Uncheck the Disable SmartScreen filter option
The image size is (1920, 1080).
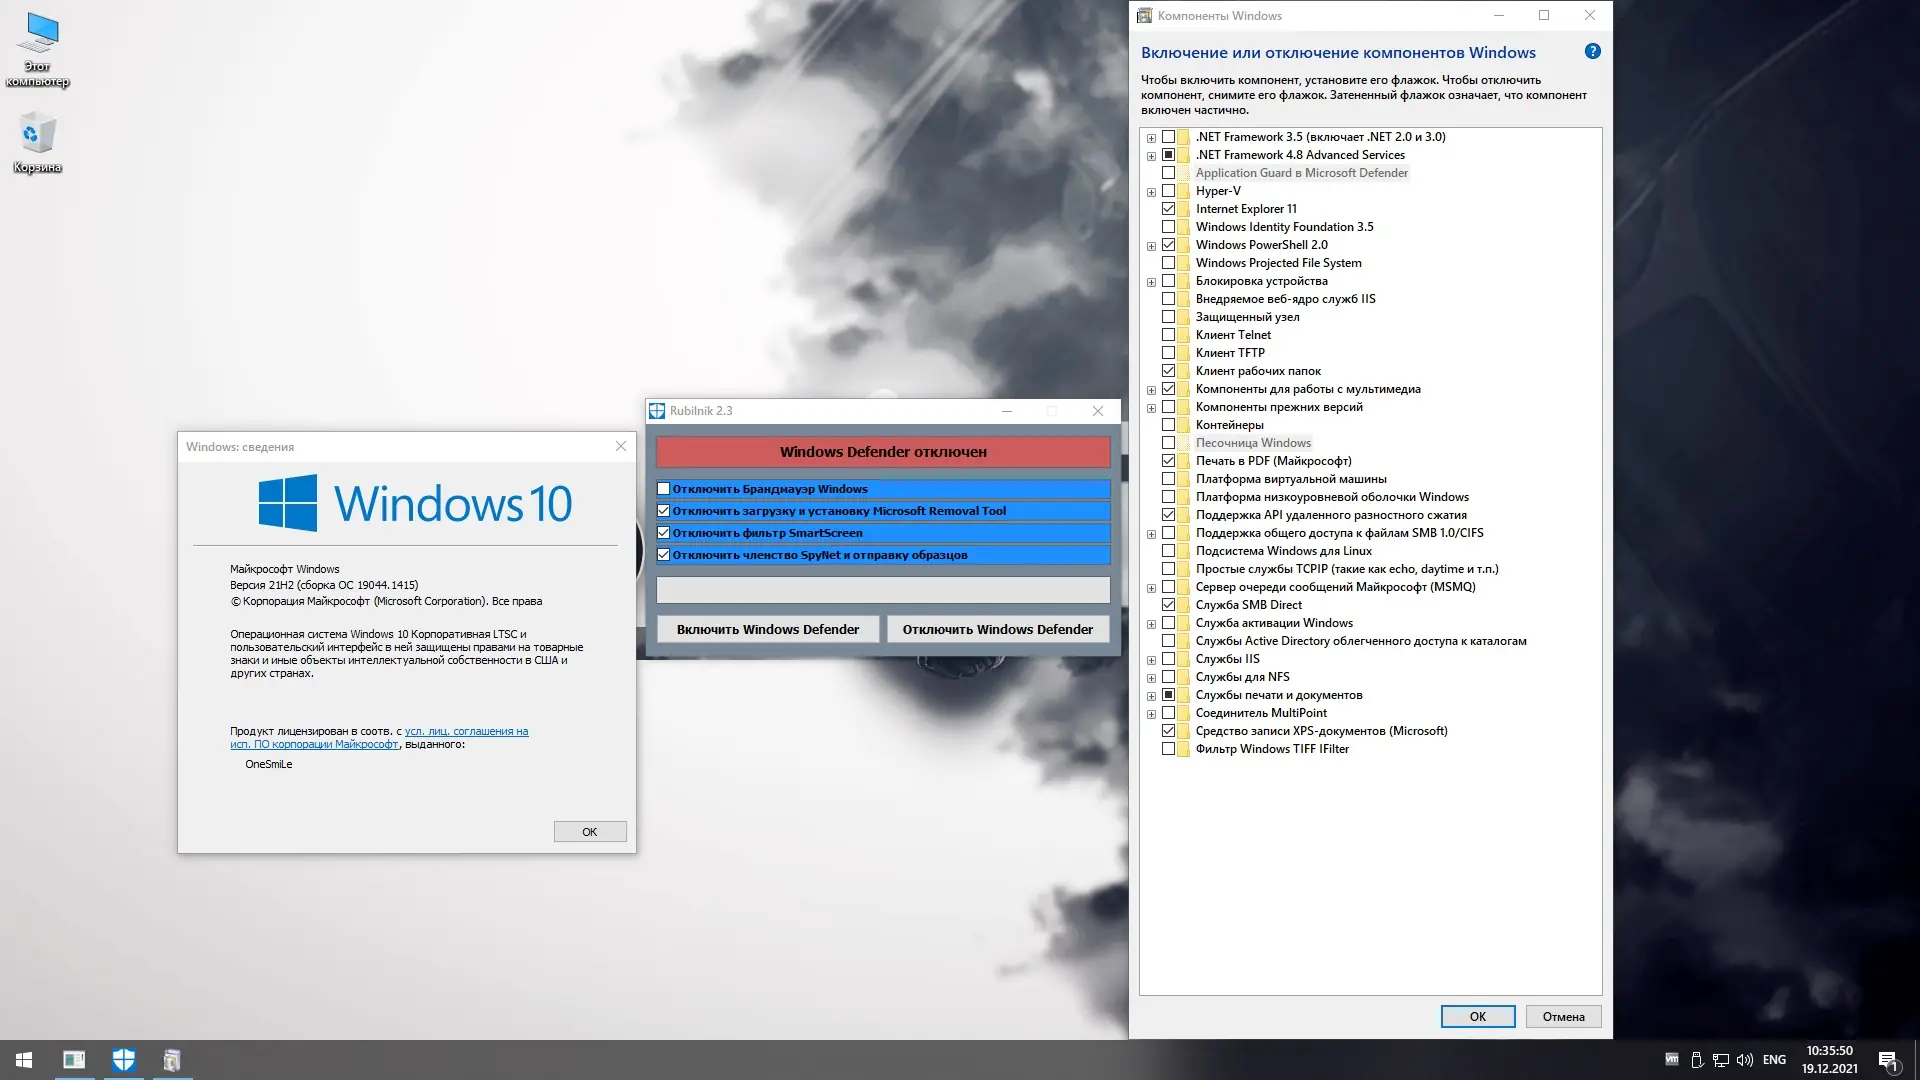pos(663,533)
